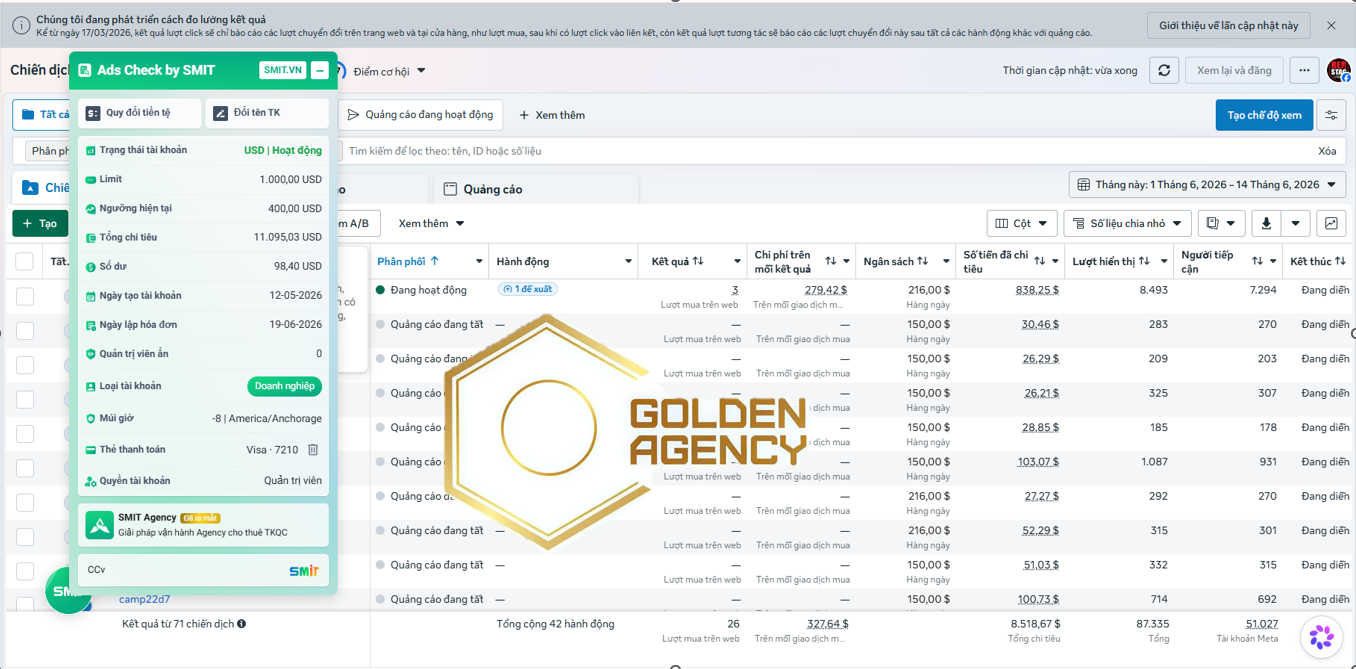The image size is (1356, 669).
Task: Sort by the Kết thúc column arrows
Action: point(1340,262)
